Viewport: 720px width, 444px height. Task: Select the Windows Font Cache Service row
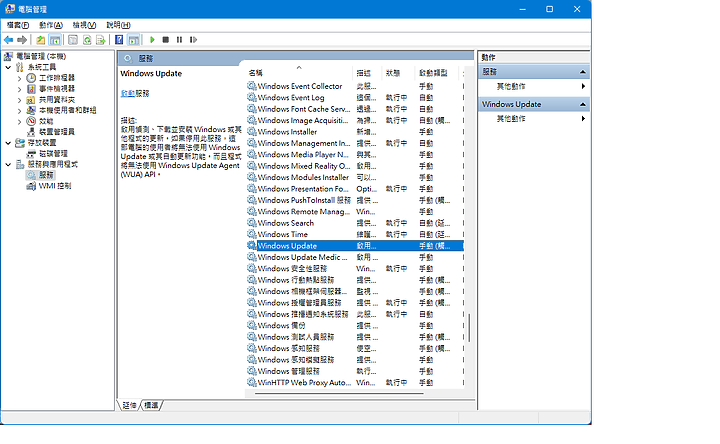click(355, 109)
